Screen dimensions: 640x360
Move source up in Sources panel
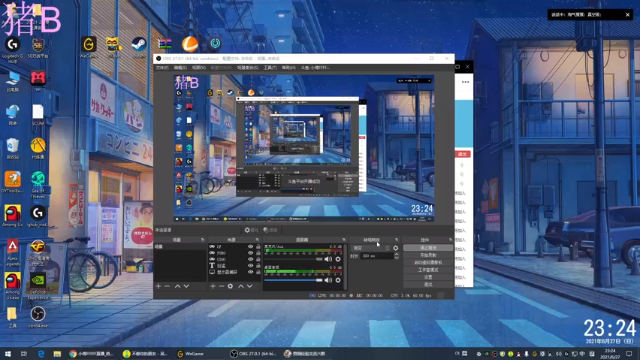[x=241, y=286]
